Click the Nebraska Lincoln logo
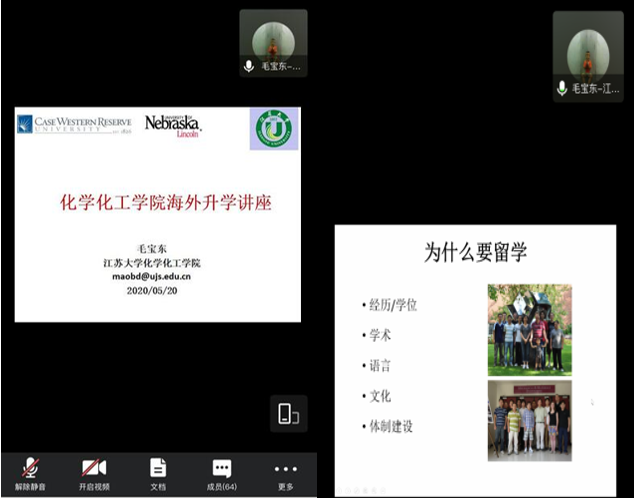The width and height of the screenshot is (634, 499). (x=173, y=125)
